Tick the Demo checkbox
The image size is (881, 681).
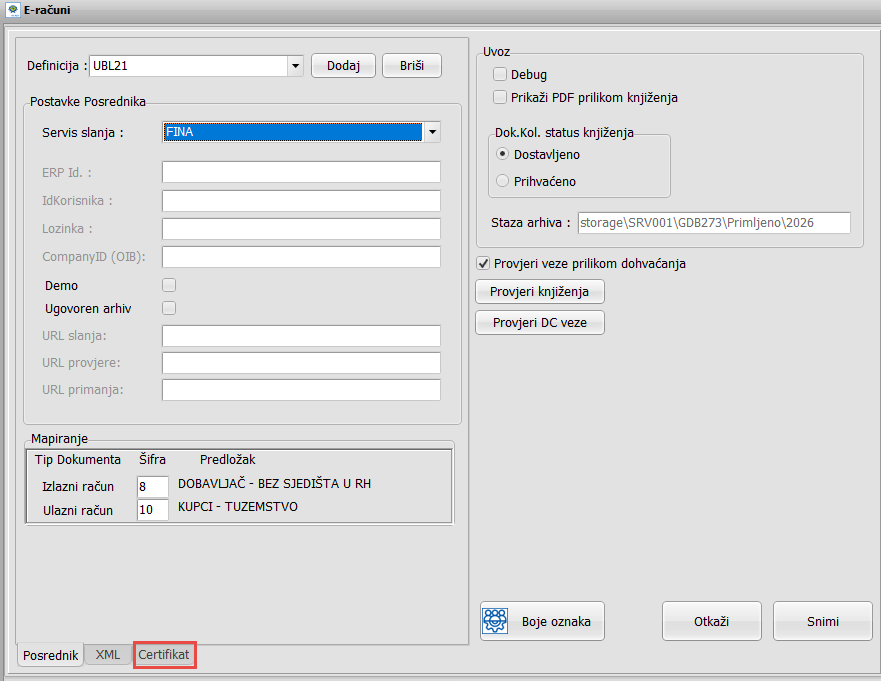pos(169,285)
